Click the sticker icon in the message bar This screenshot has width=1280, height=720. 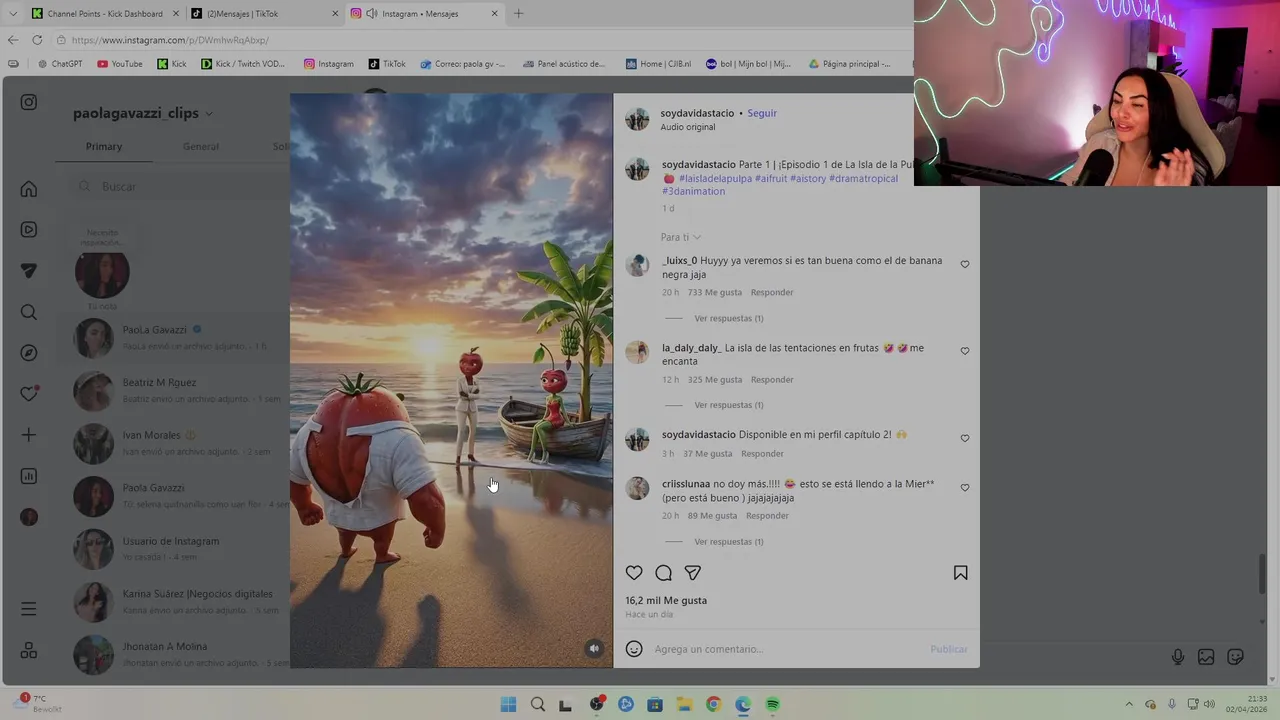click(1235, 657)
